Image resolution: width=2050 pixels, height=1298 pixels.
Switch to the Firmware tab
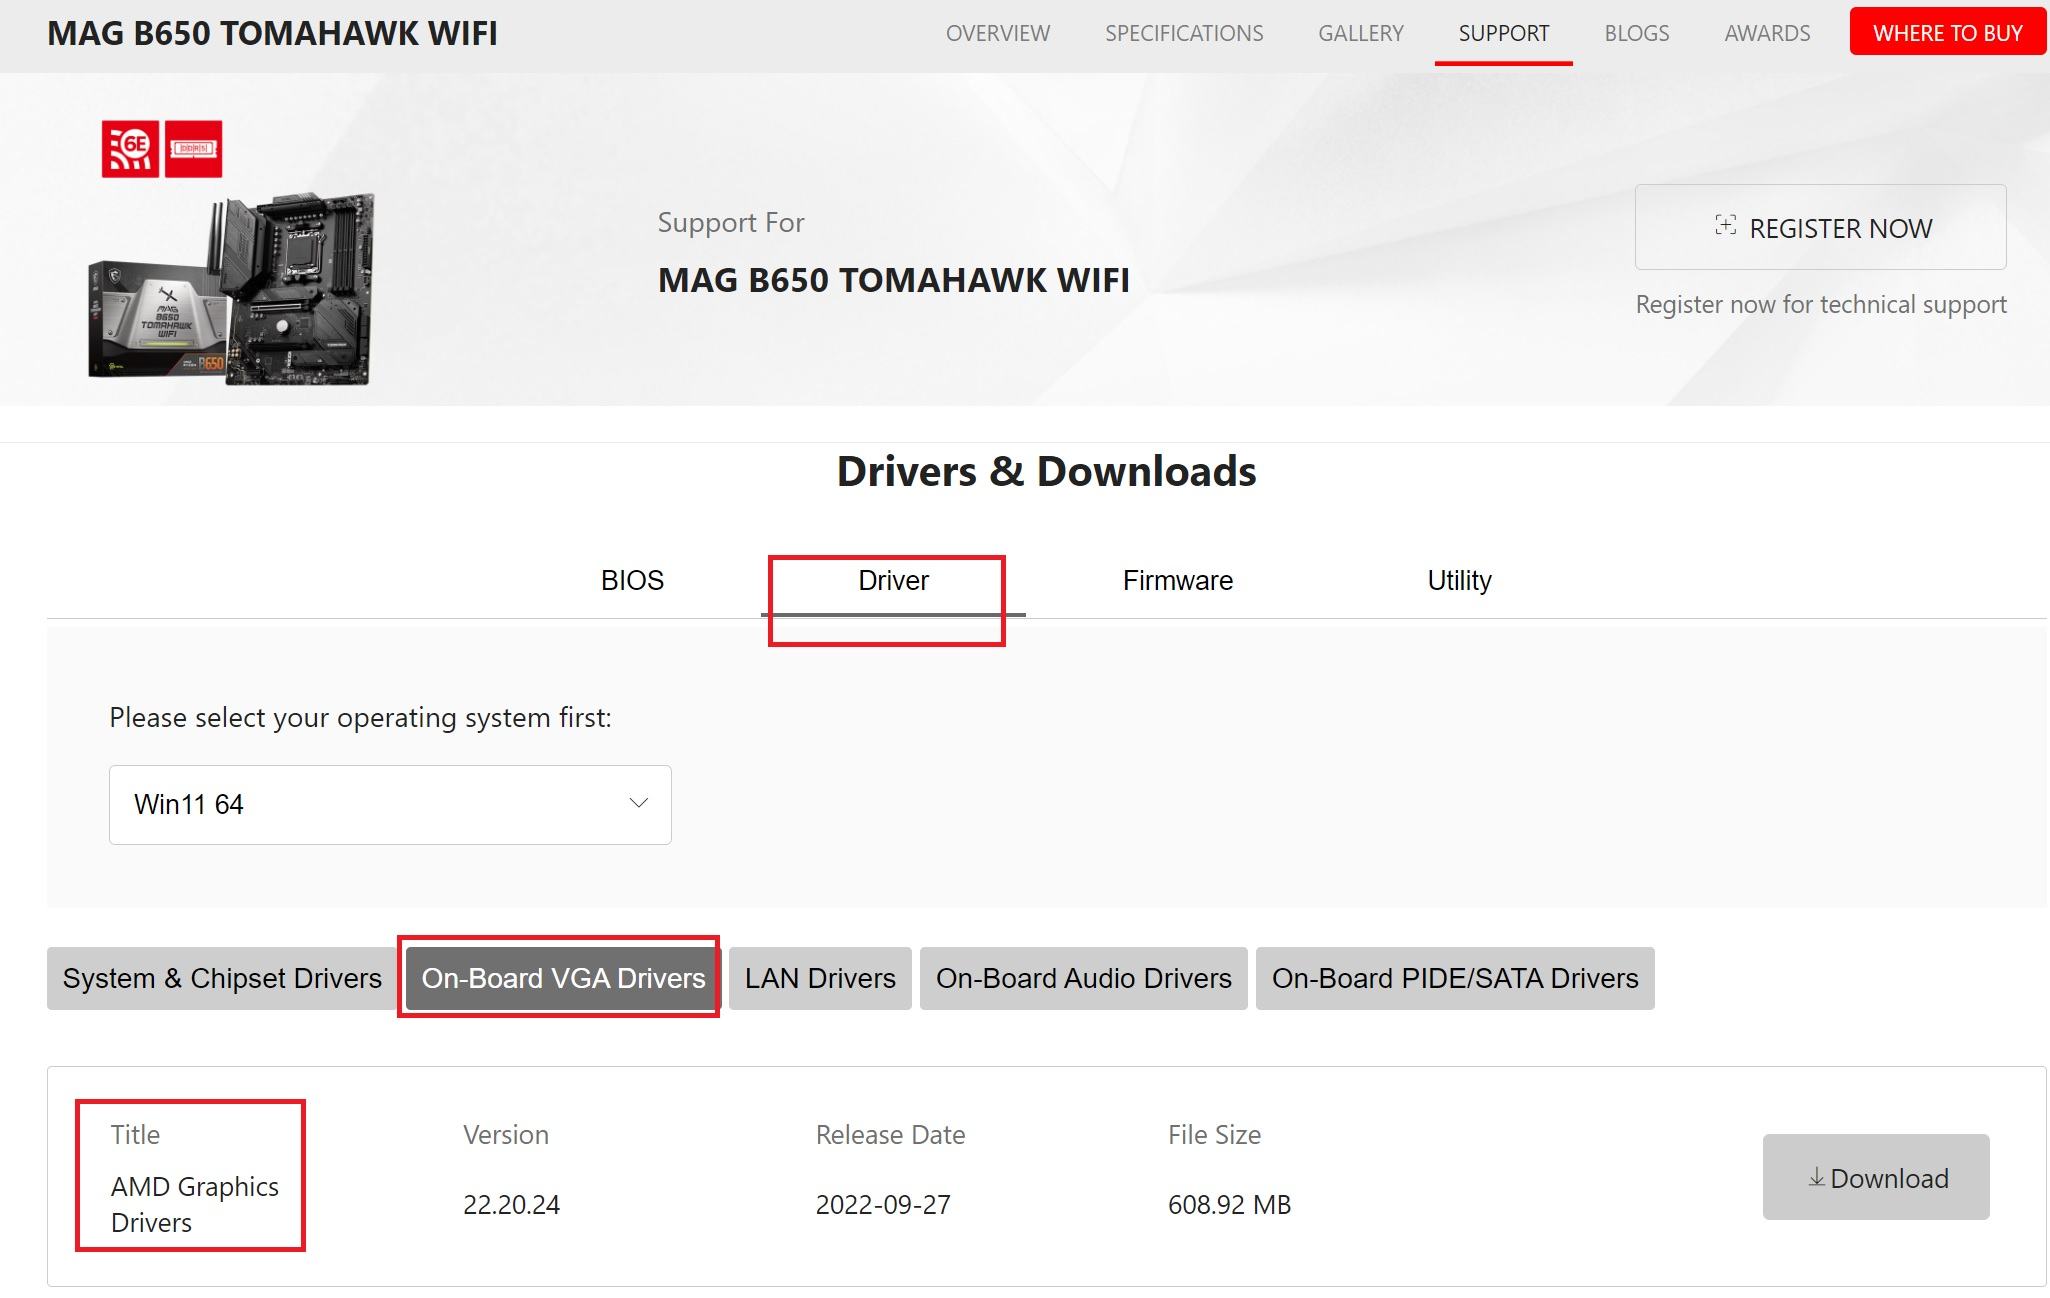click(x=1177, y=581)
